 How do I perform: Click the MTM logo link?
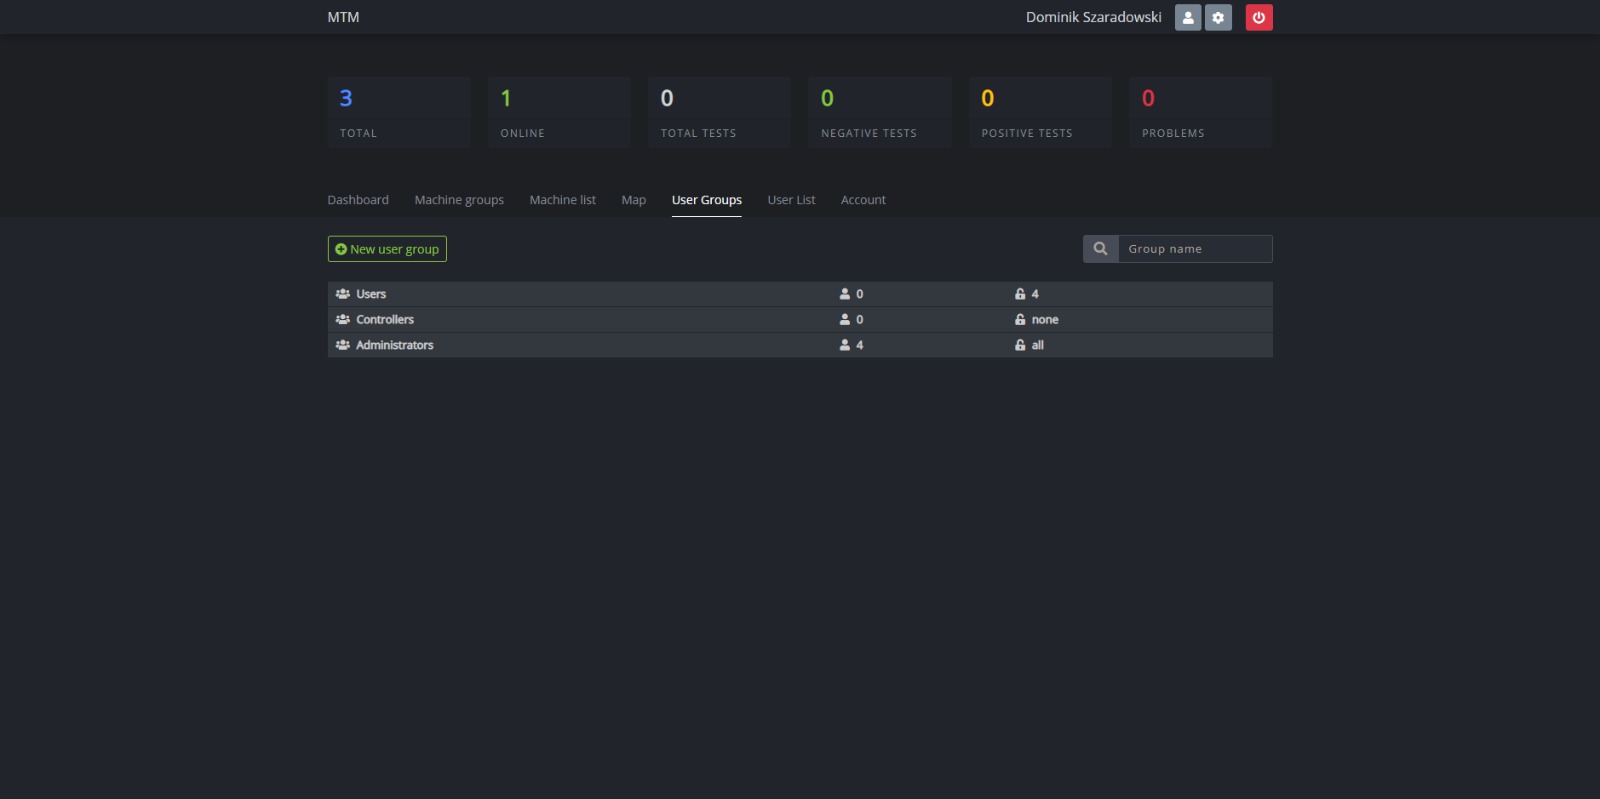click(343, 17)
